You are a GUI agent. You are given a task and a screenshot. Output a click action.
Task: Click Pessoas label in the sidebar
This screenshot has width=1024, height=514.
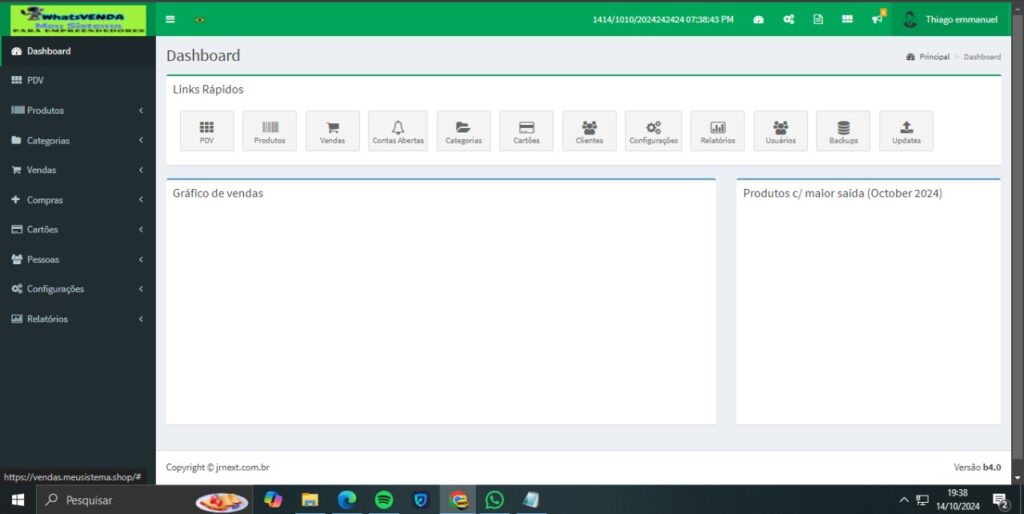43,259
